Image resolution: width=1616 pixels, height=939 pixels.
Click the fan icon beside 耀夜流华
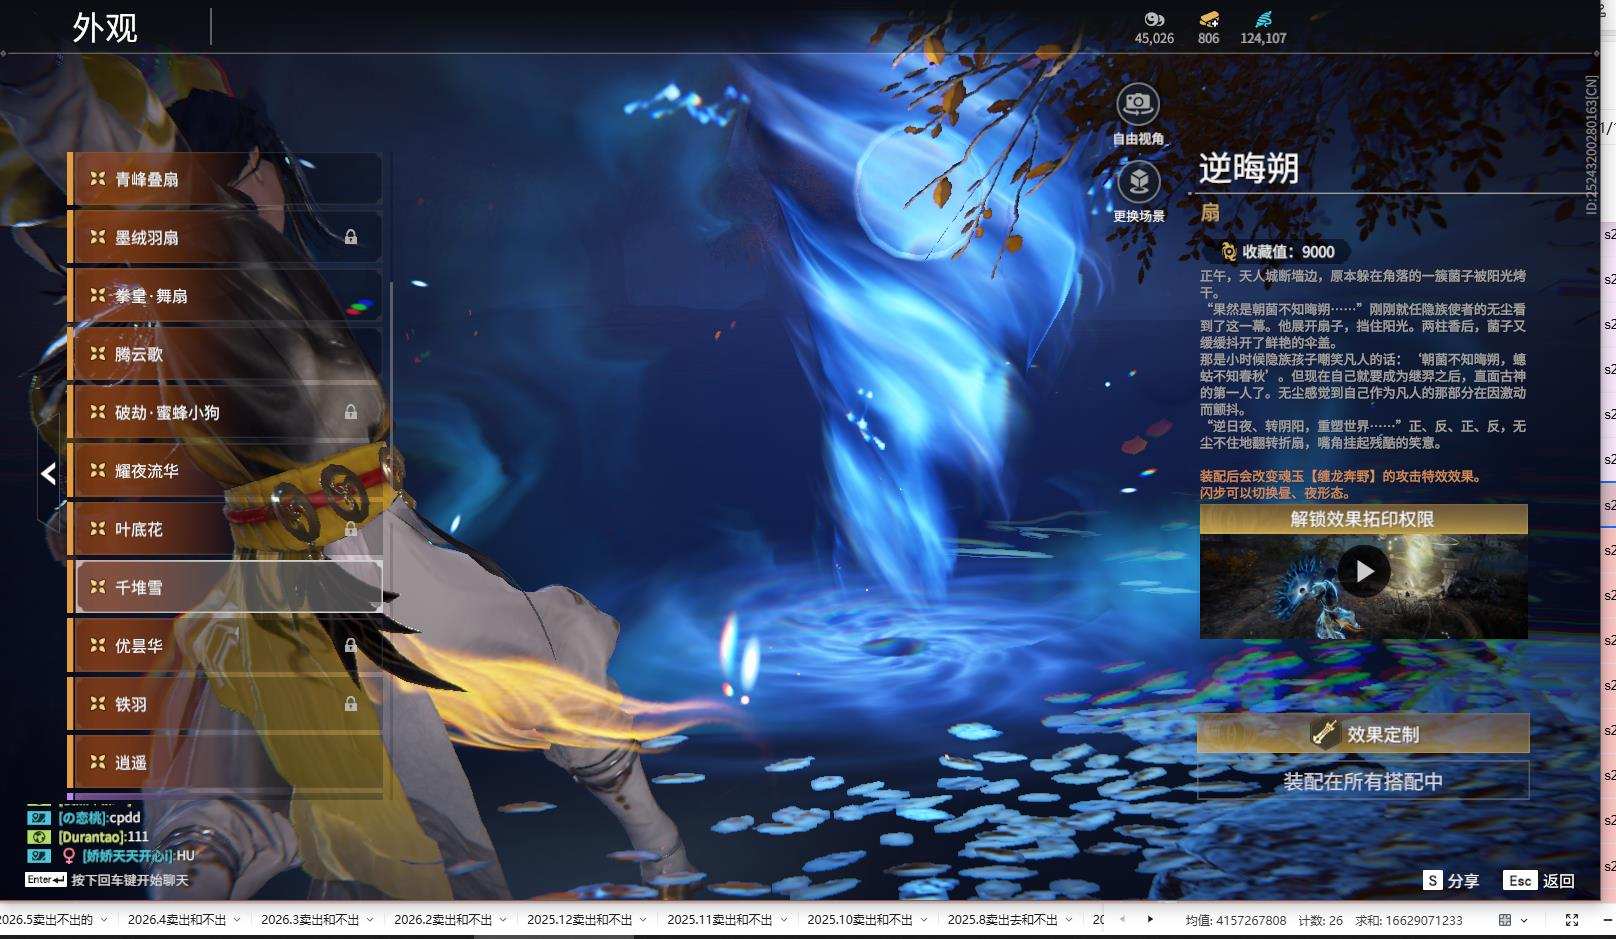pyautogui.click(x=98, y=470)
